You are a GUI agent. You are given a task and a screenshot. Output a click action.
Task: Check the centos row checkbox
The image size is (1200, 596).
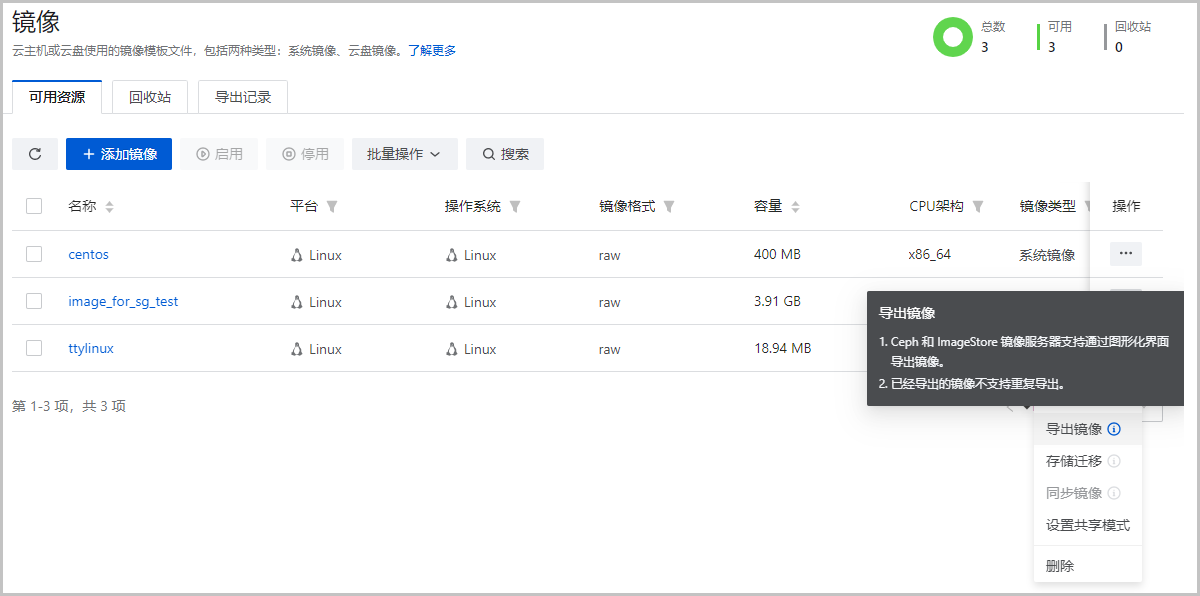[34, 254]
